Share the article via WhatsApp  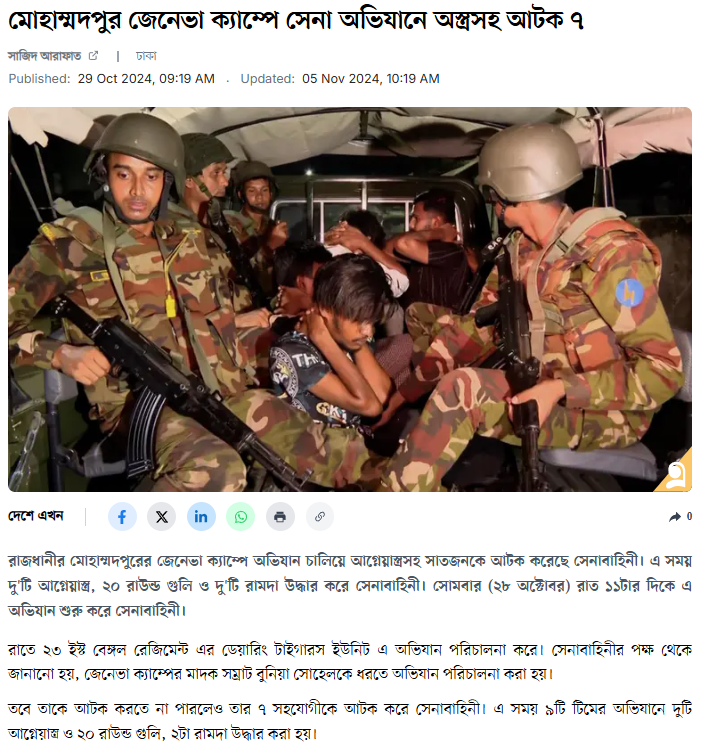(x=241, y=517)
